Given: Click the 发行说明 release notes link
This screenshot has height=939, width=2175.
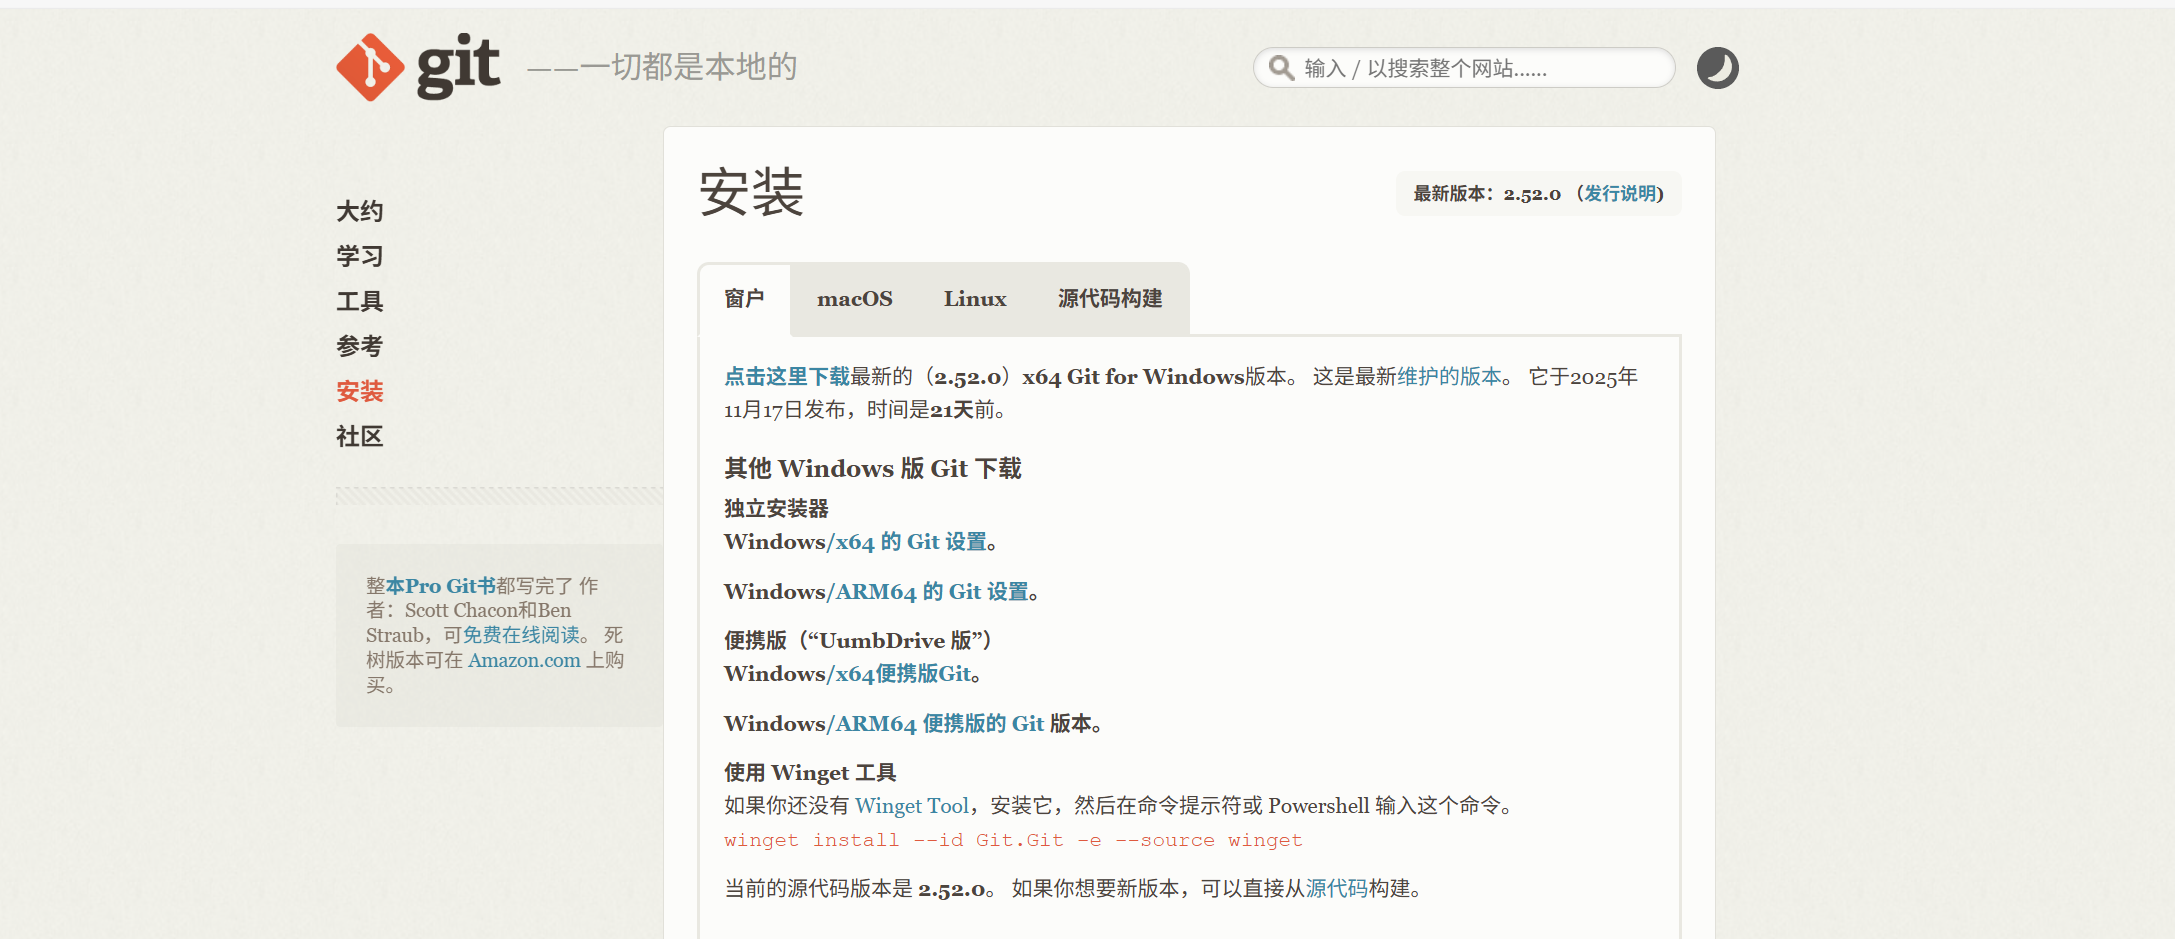Looking at the screenshot, I should click(1620, 194).
